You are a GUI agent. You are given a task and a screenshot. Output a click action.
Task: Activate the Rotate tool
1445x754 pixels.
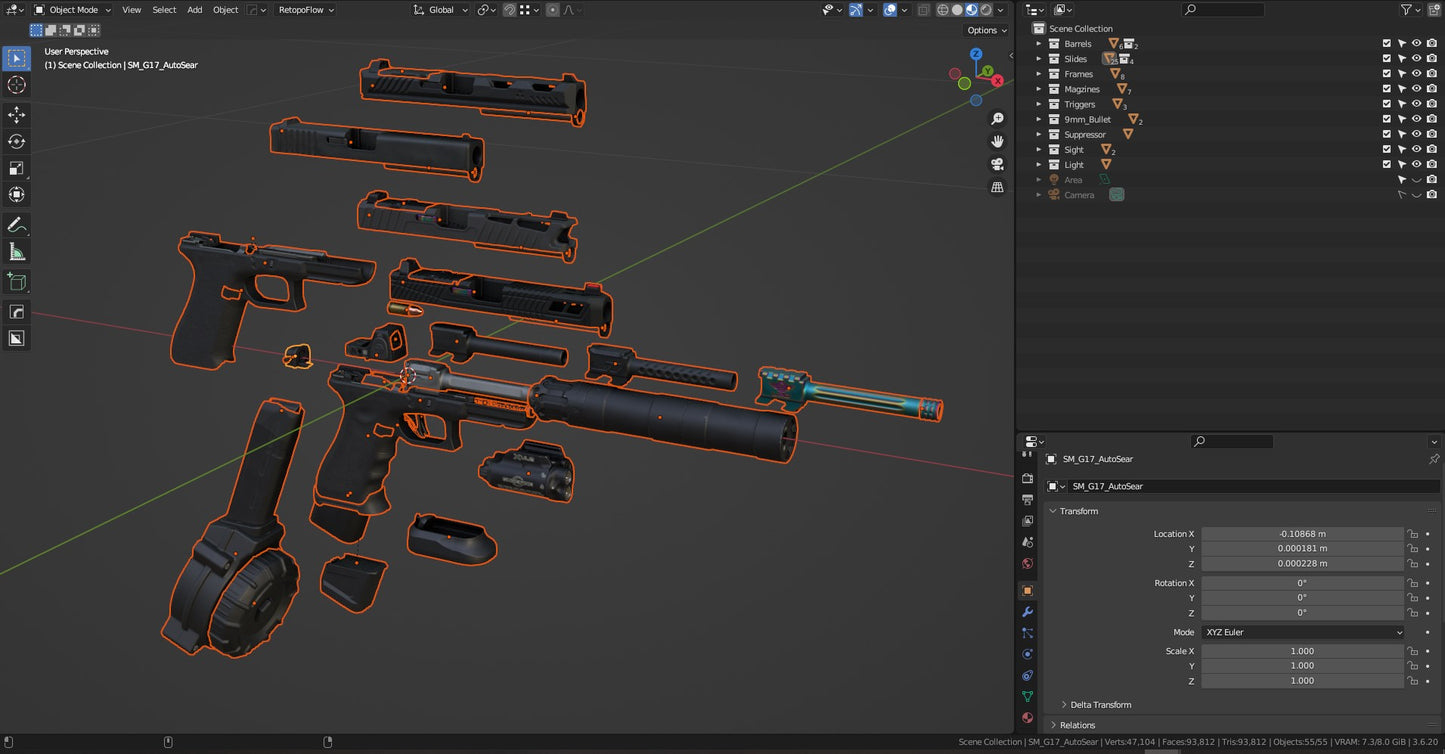coord(16,141)
